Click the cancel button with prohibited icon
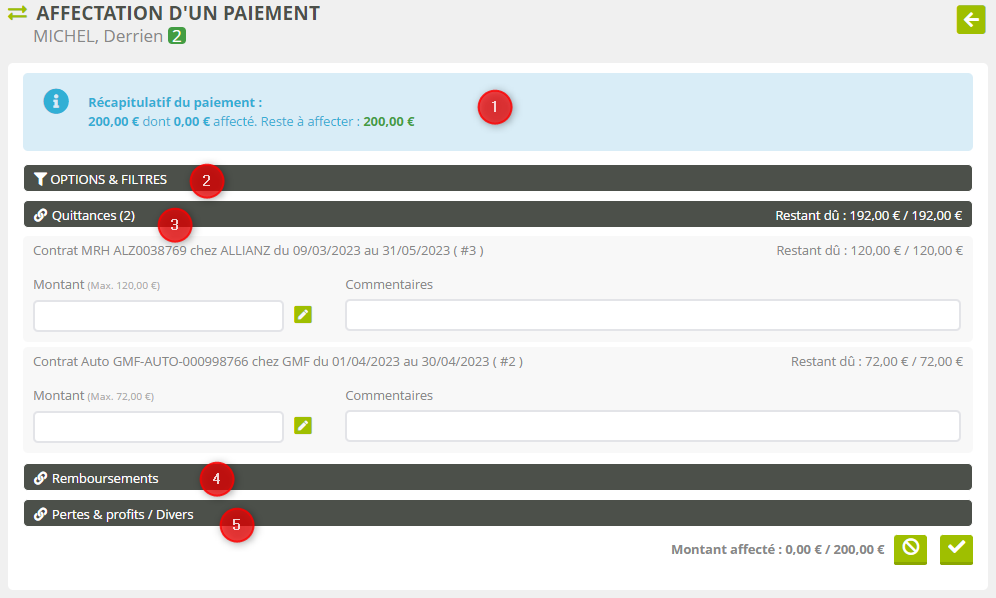The image size is (996, 598). (910, 549)
